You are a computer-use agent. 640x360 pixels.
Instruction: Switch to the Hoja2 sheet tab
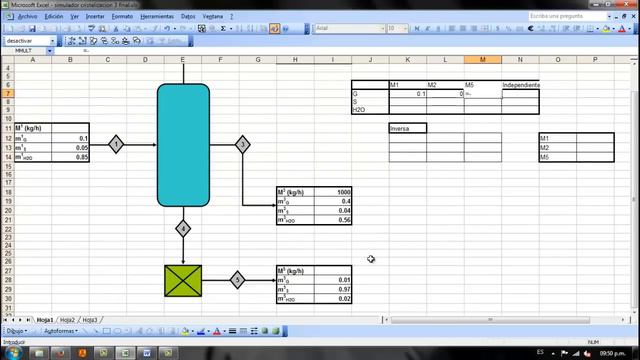(67, 320)
